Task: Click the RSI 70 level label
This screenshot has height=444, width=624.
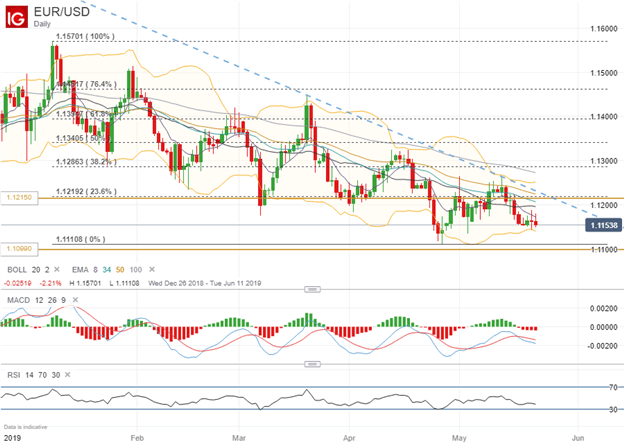Action: [613, 387]
